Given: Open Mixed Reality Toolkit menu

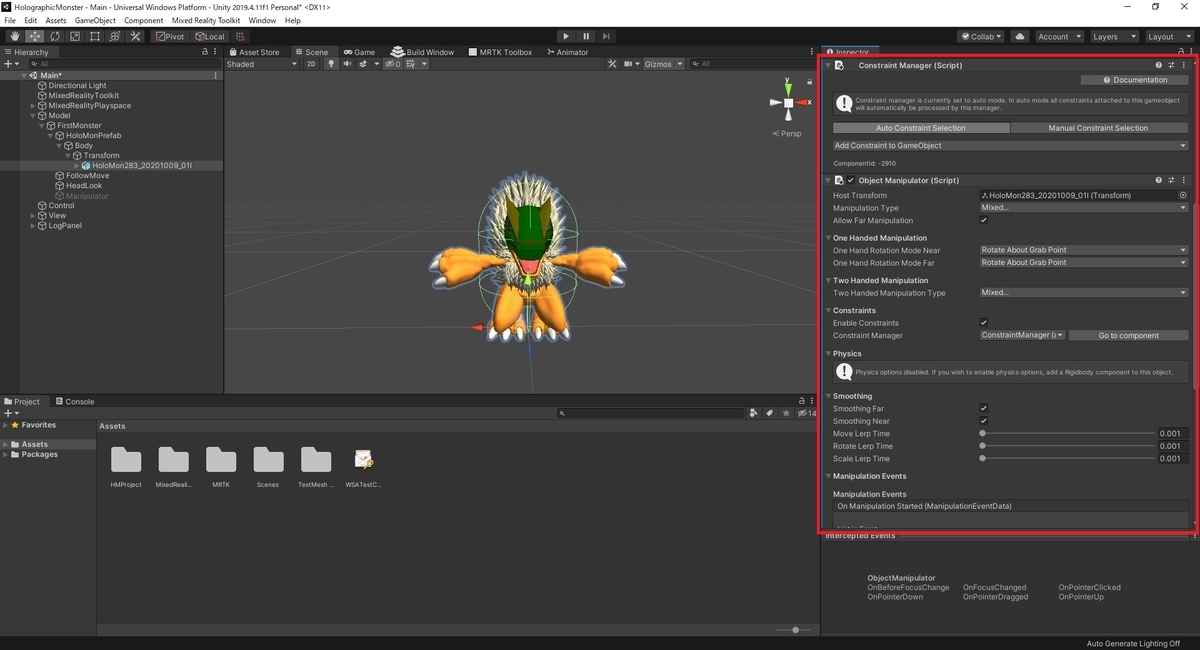Looking at the screenshot, I should pyautogui.click(x=206, y=20).
